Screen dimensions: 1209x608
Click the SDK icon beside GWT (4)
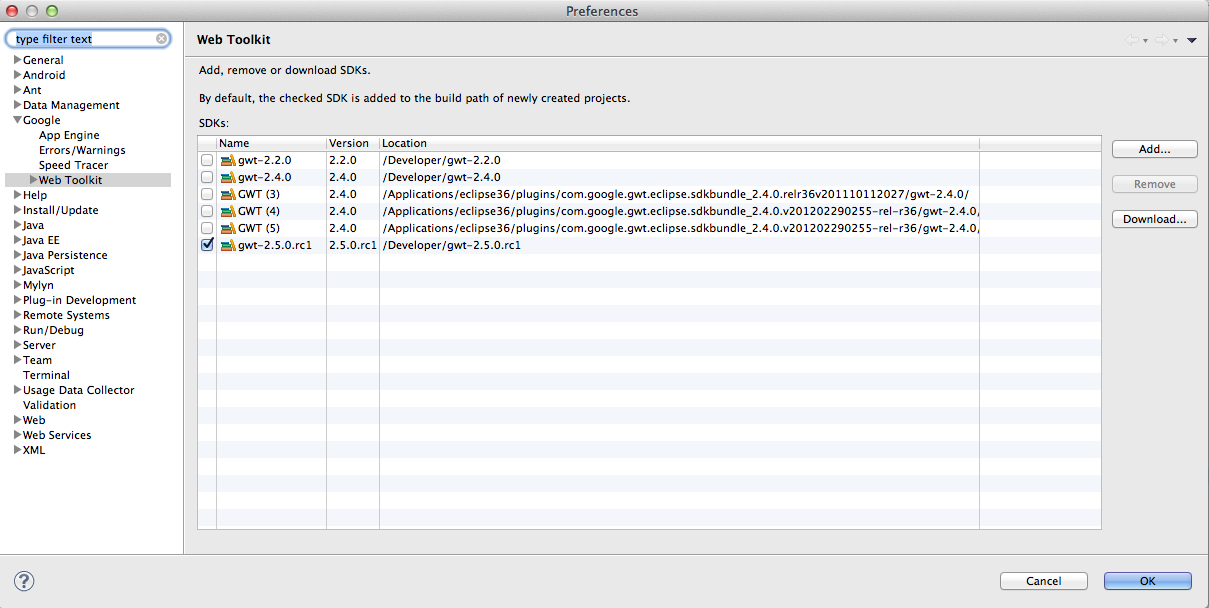coord(227,211)
